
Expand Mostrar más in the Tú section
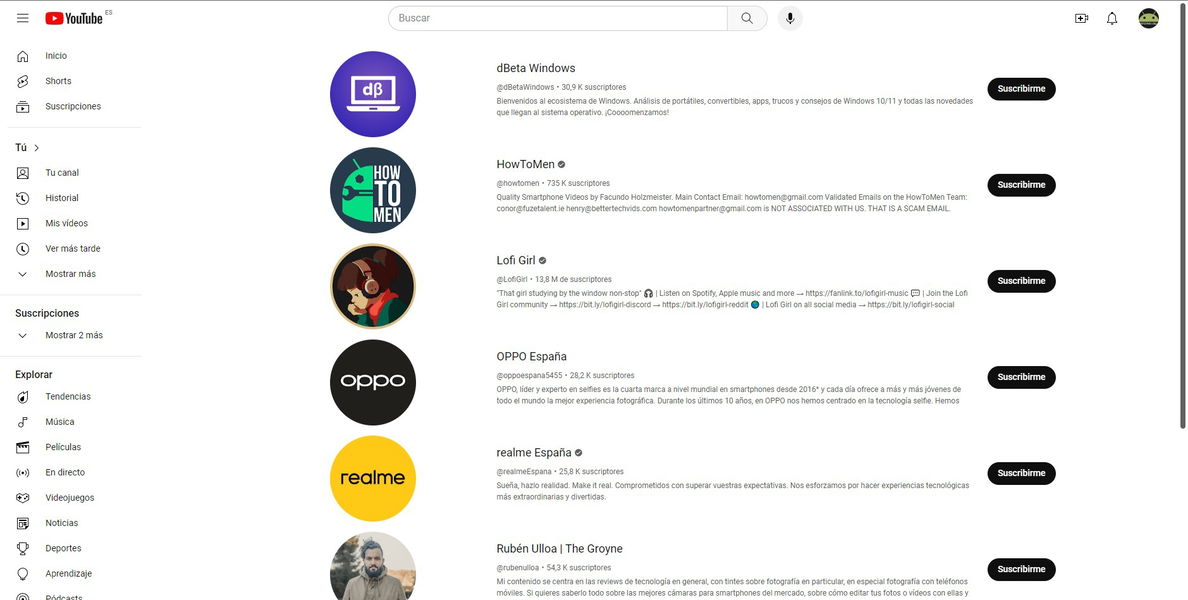(70, 274)
